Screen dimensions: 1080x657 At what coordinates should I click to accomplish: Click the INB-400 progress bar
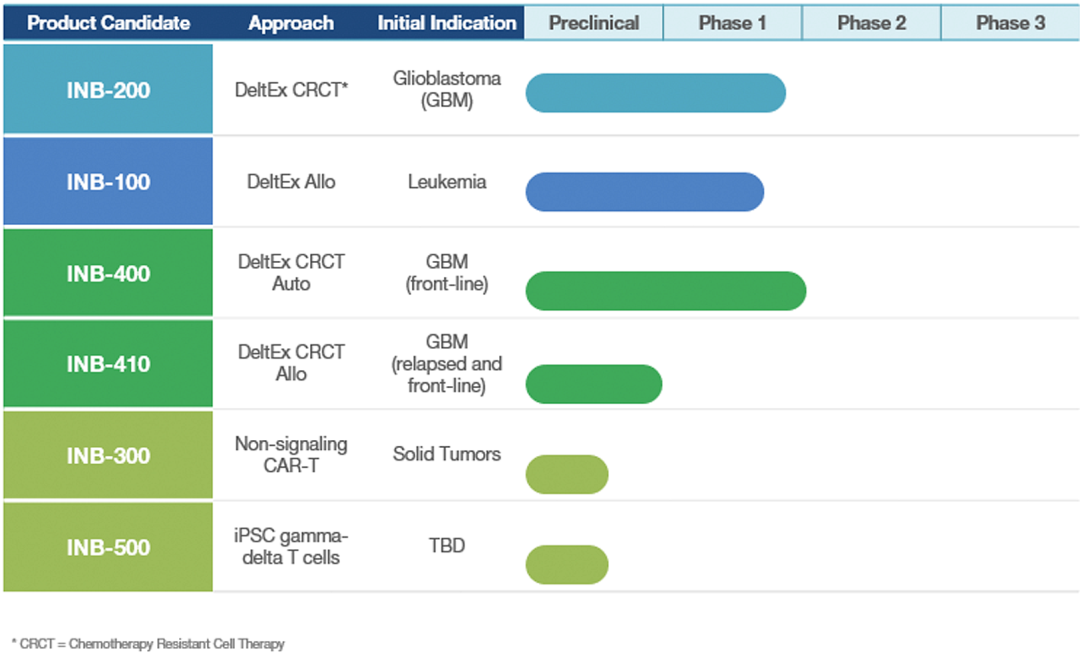click(x=666, y=291)
